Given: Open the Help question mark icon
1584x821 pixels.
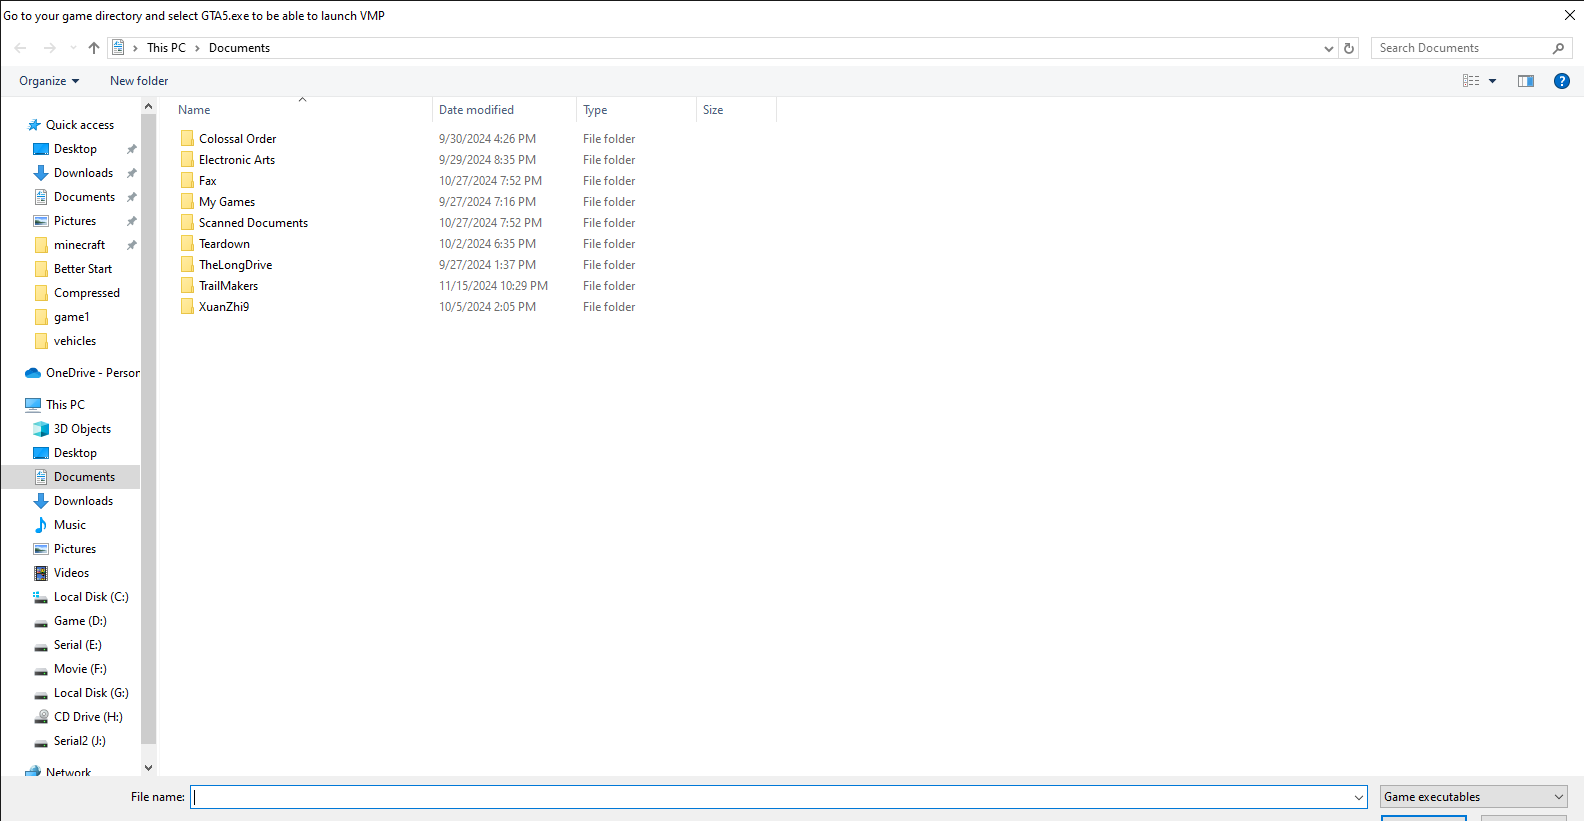Looking at the screenshot, I should 1561,81.
